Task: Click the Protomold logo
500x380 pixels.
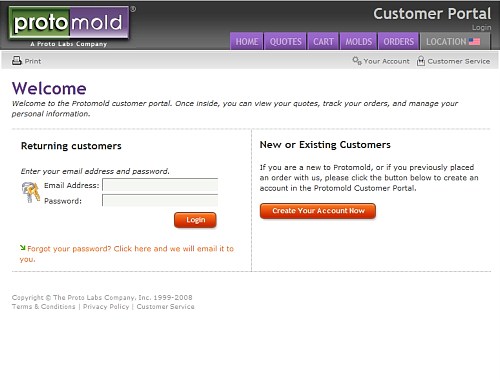Action: click(x=69, y=26)
